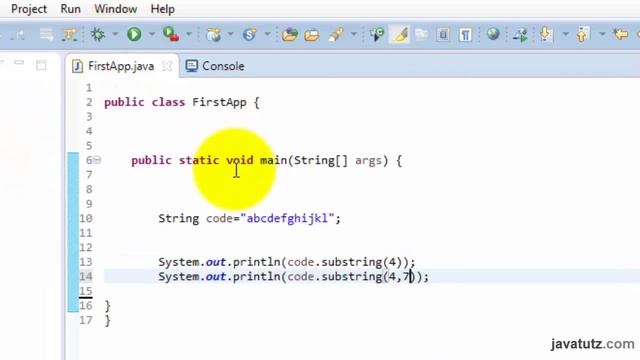
Task: Click the "String code" declaration text
Action: [x=195, y=218]
